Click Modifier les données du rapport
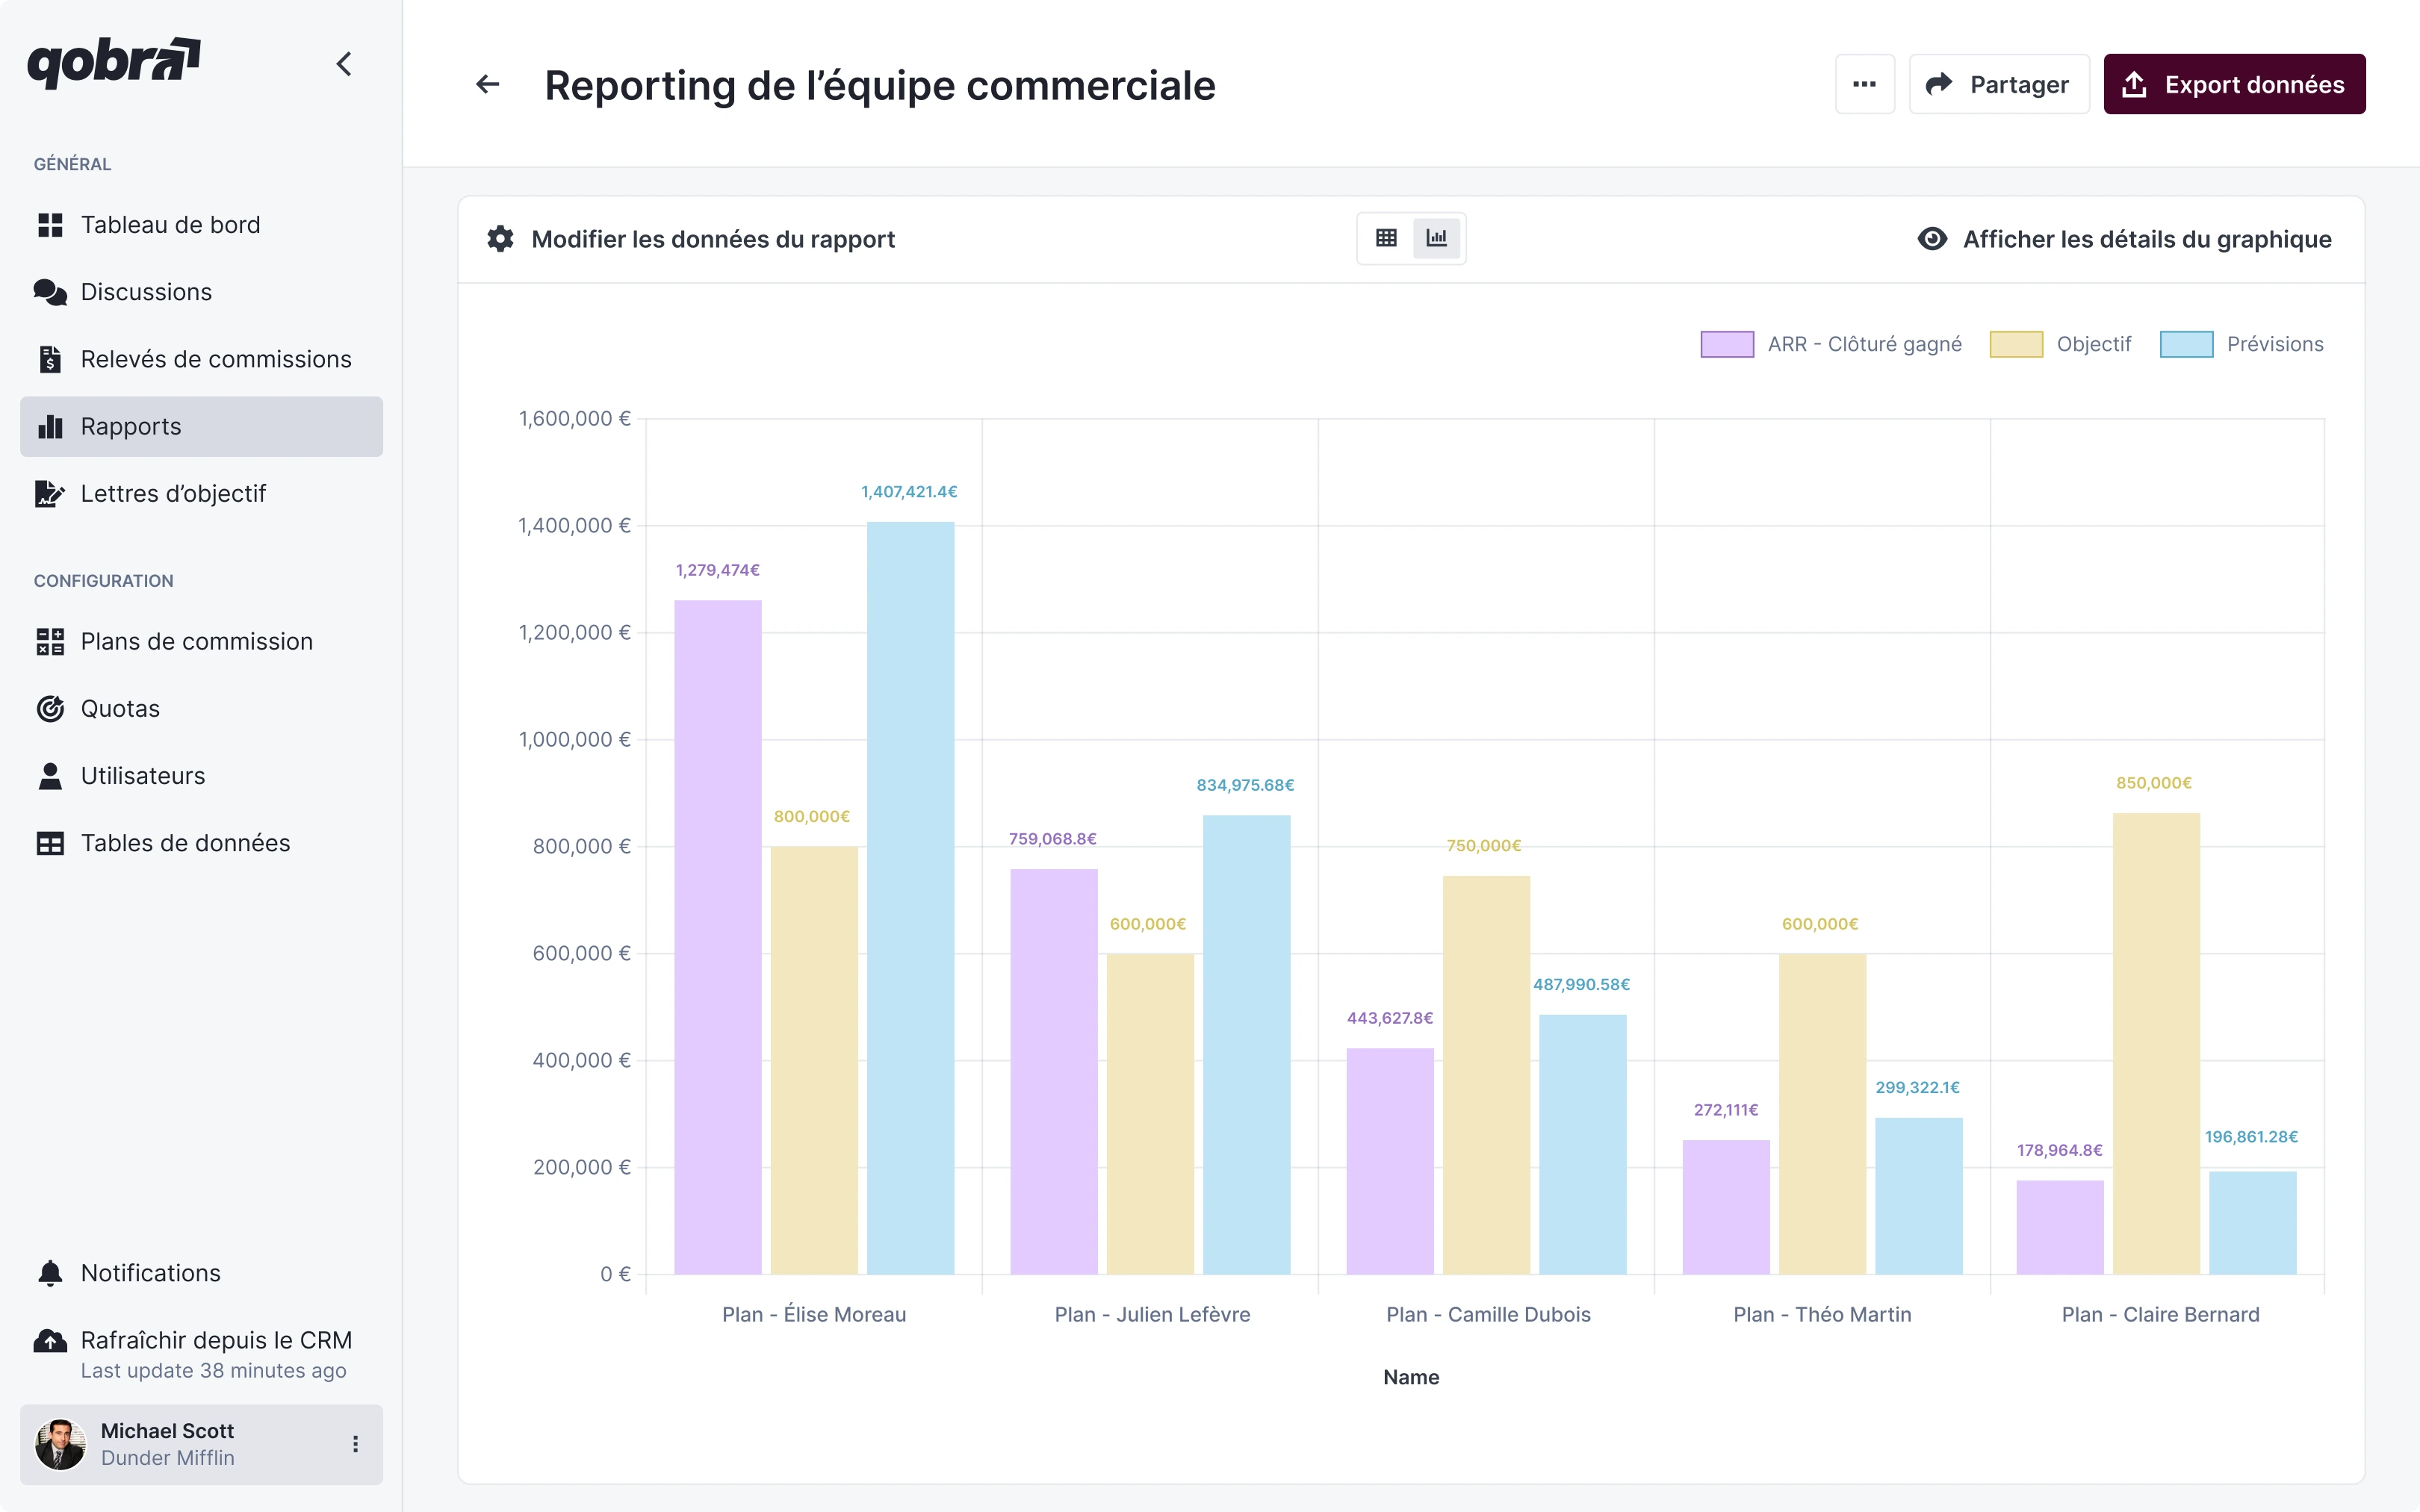 (712, 239)
